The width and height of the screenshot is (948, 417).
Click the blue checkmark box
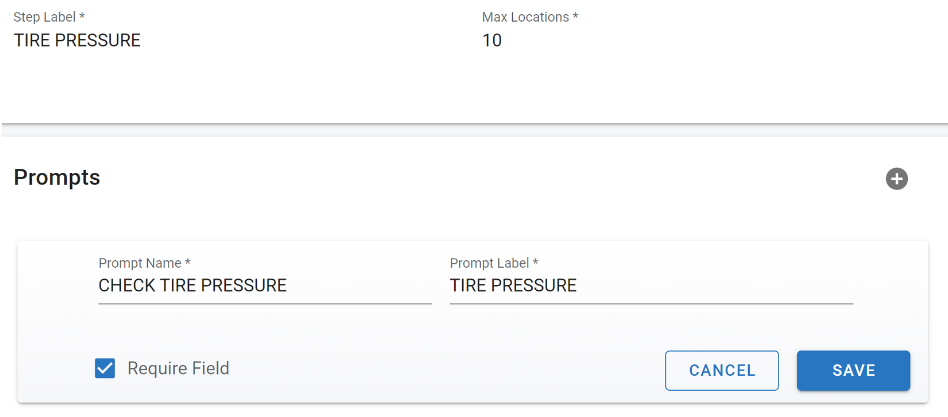pos(105,369)
